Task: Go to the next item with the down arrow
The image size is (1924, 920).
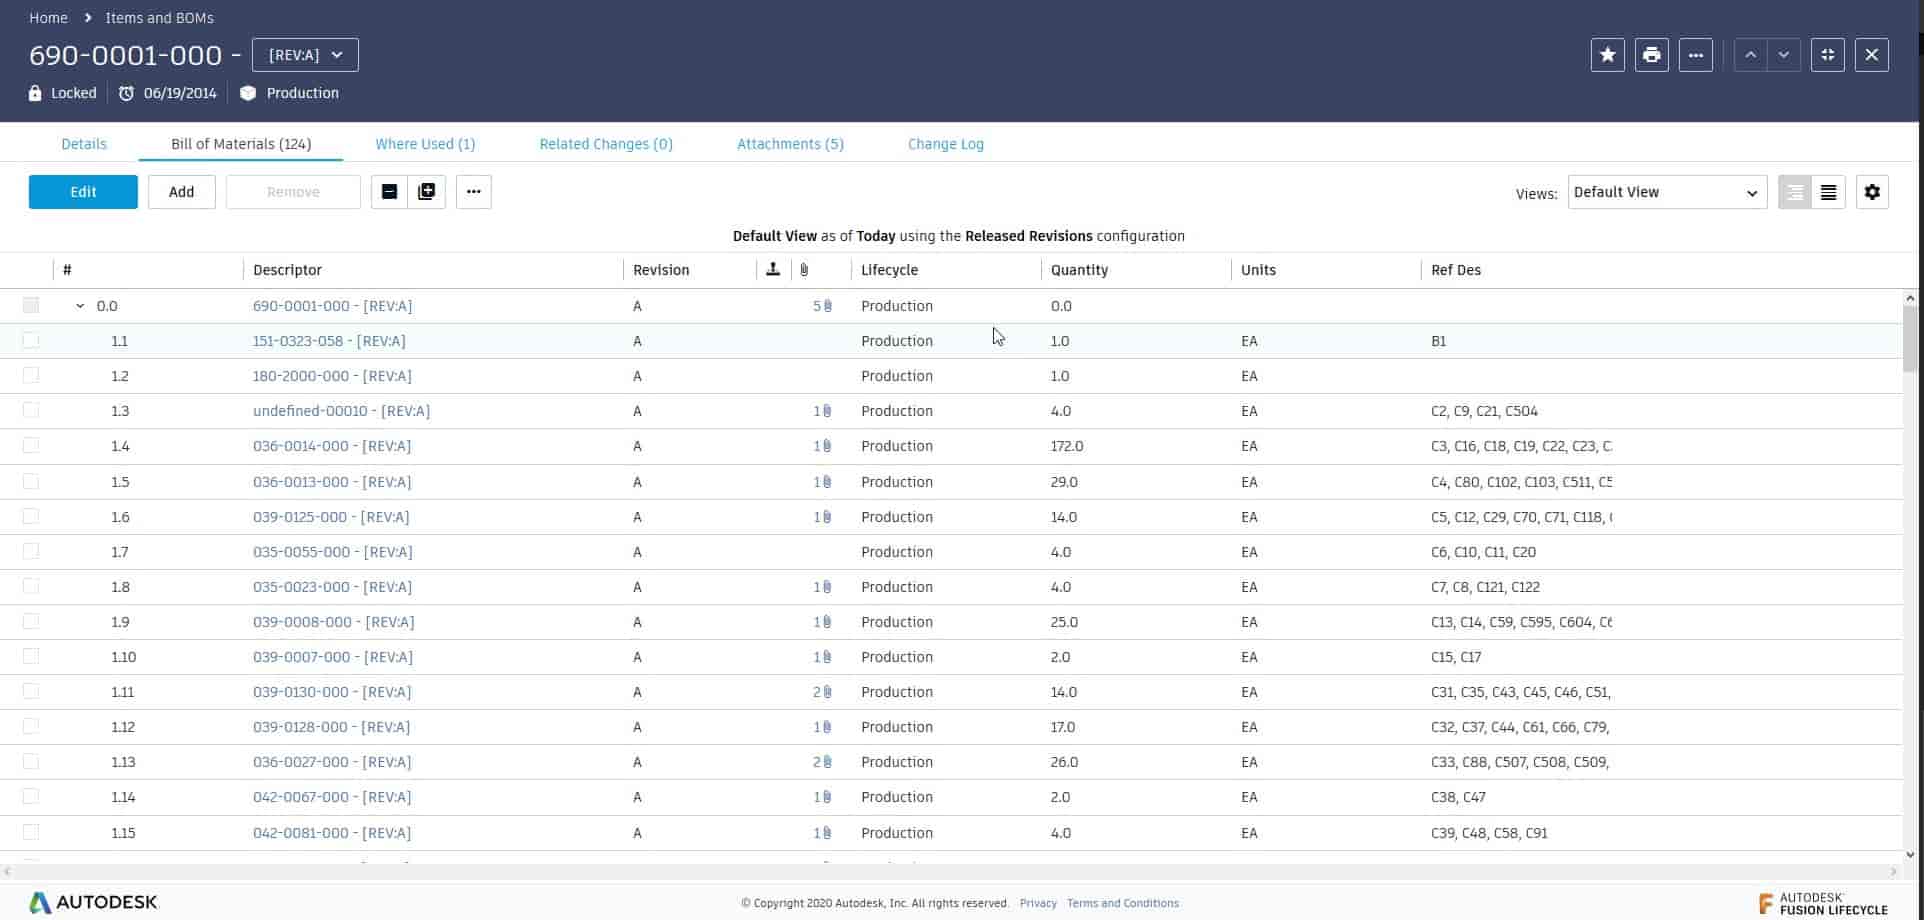Action: point(1784,55)
